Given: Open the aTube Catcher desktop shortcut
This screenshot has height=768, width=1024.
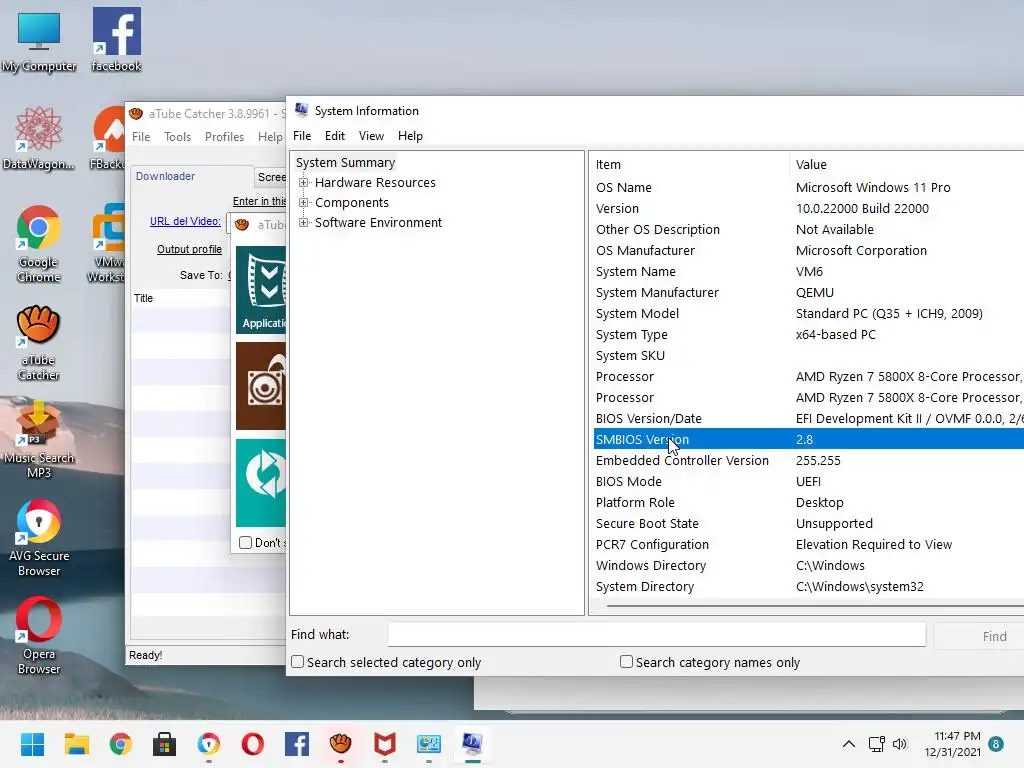Looking at the screenshot, I should [39, 342].
